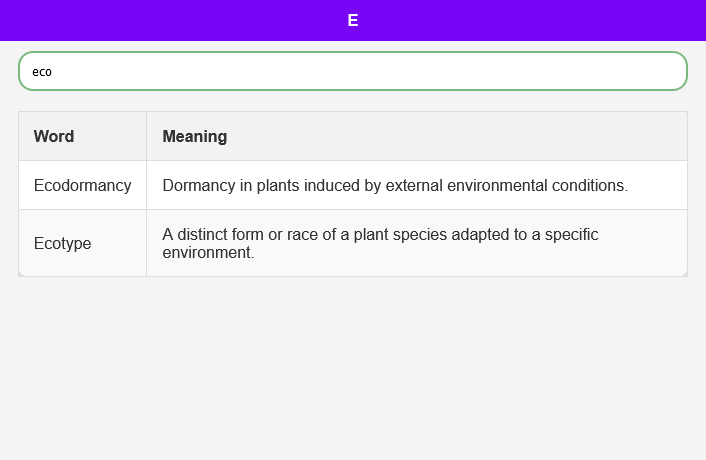Click the typed "eco" text in the search box
This screenshot has width=706, height=460.
(42, 72)
